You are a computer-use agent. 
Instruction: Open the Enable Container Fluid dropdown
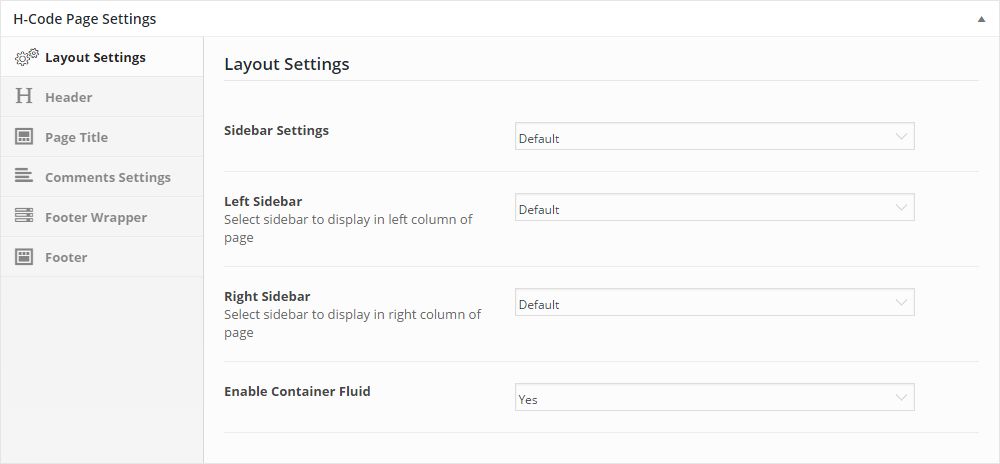[x=714, y=397]
